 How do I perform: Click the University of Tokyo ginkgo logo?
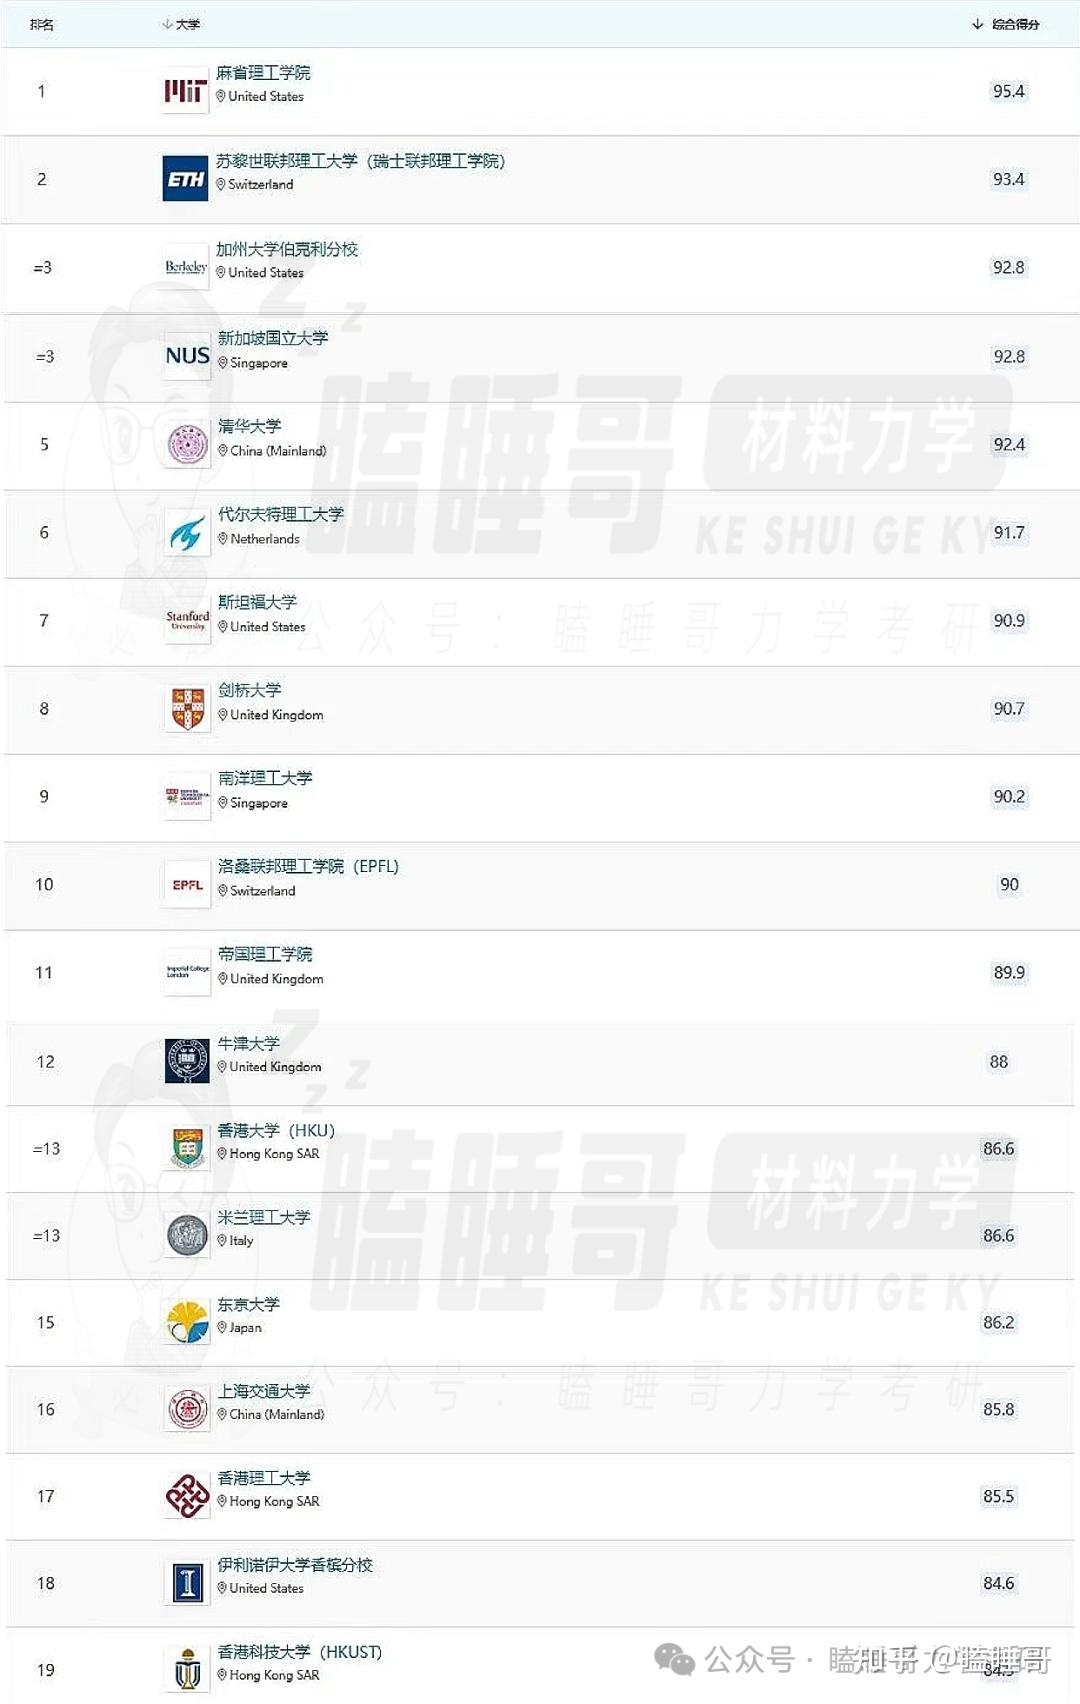coord(187,1322)
